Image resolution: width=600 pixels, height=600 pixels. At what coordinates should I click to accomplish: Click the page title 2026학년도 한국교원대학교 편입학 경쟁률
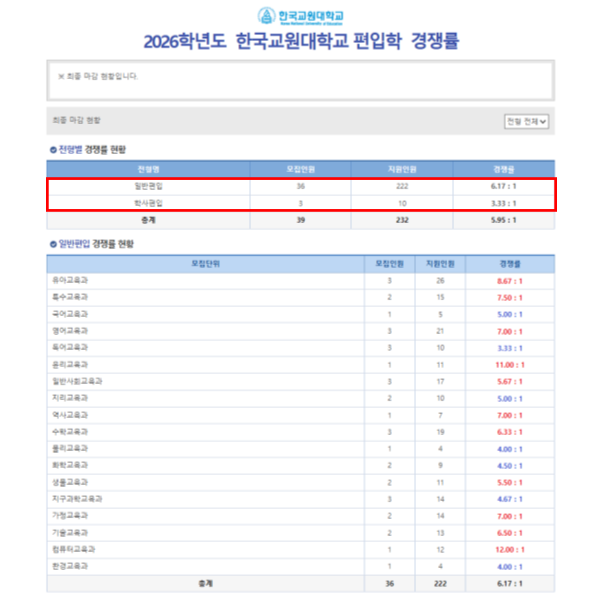pyautogui.click(x=301, y=41)
